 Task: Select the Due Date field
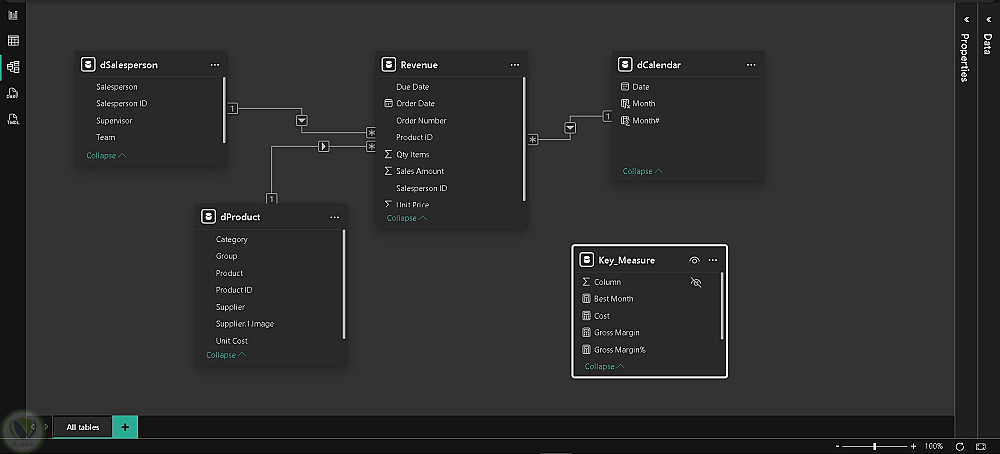[x=413, y=87]
